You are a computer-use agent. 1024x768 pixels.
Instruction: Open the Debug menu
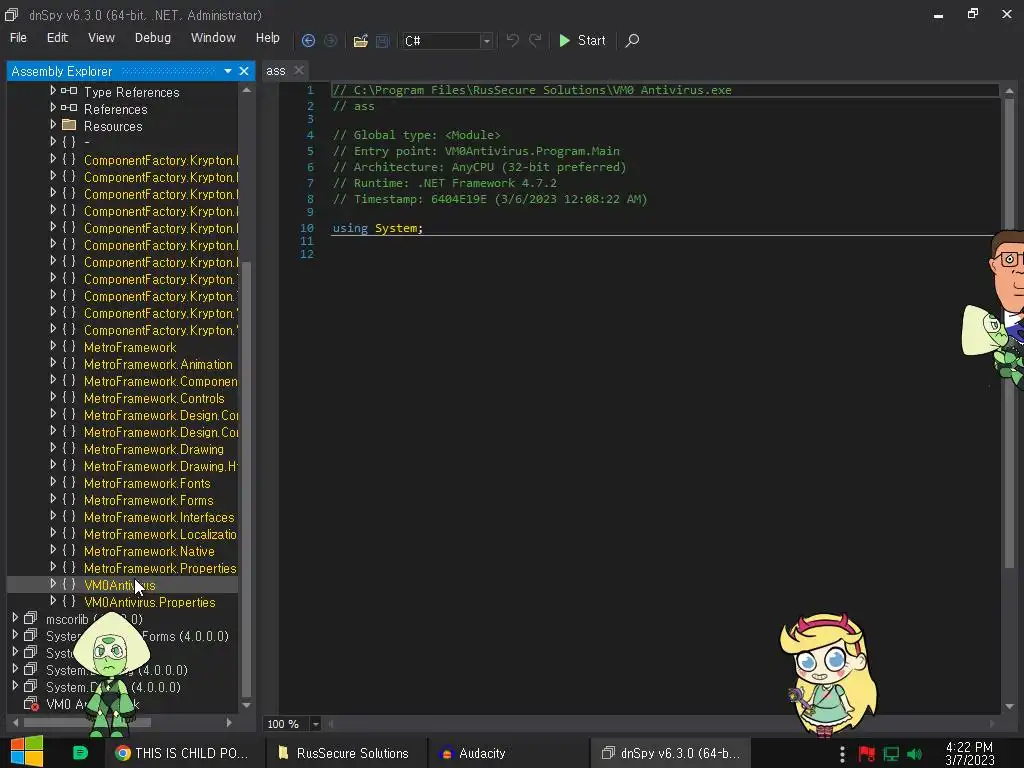click(x=153, y=38)
